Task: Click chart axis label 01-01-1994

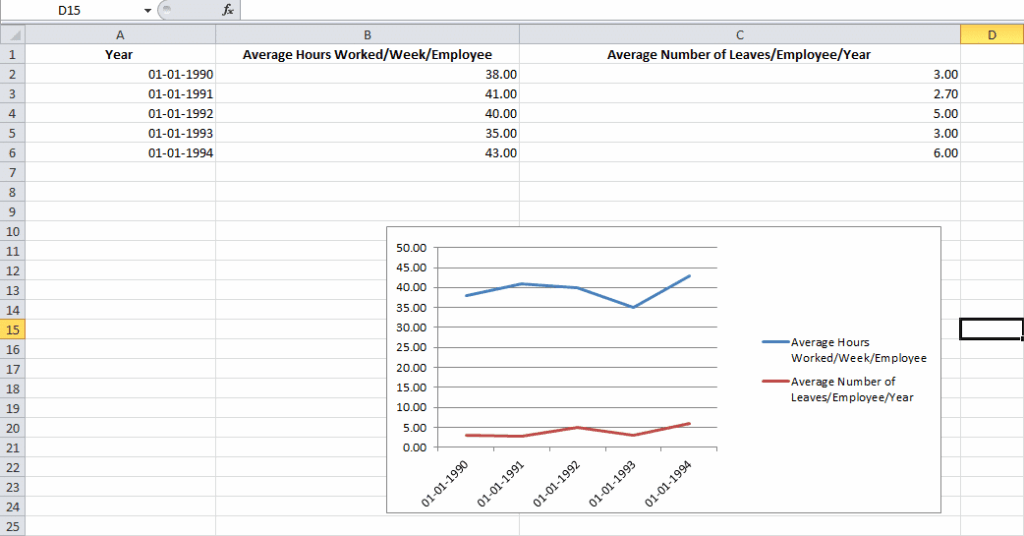Action: click(x=668, y=484)
